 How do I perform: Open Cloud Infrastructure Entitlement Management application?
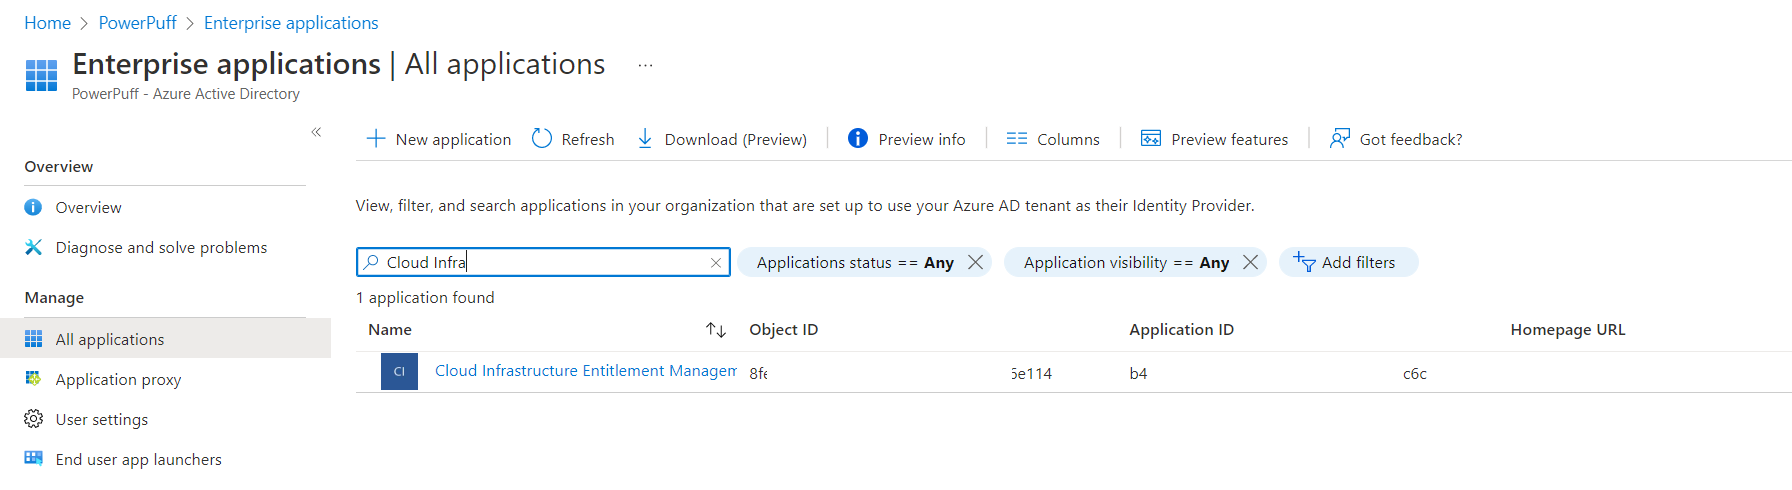click(x=585, y=371)
